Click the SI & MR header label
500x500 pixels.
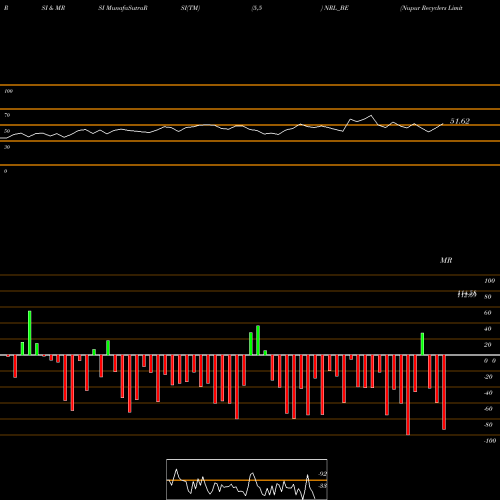coord(53,8)
